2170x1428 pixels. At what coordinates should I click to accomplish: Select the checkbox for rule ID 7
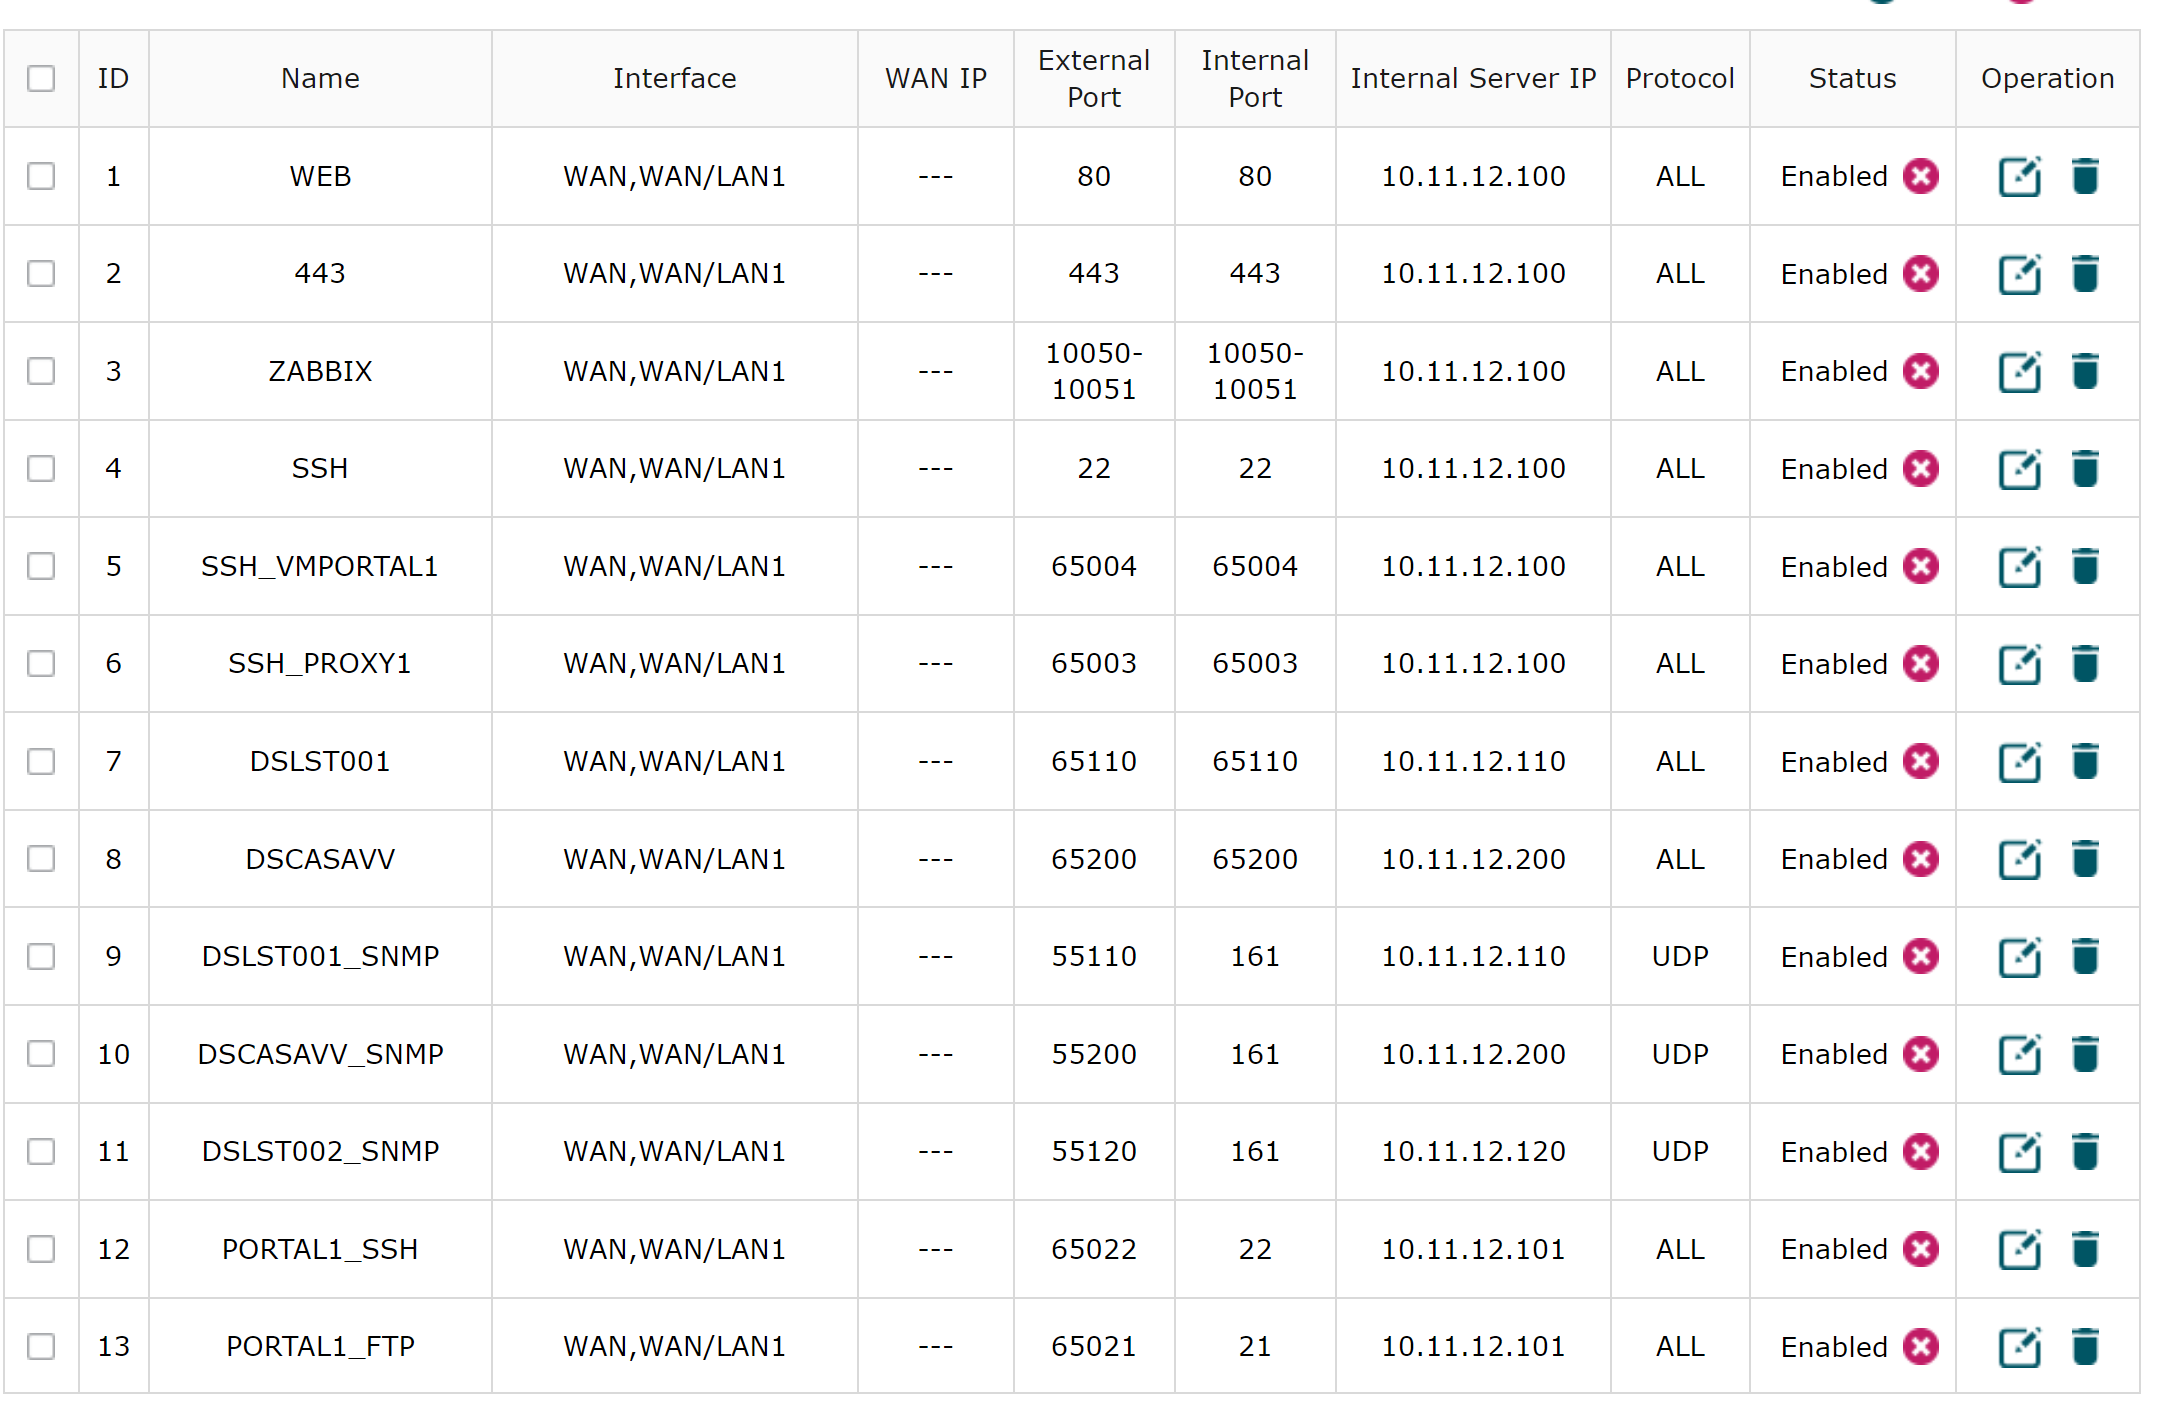pos(41,762)
